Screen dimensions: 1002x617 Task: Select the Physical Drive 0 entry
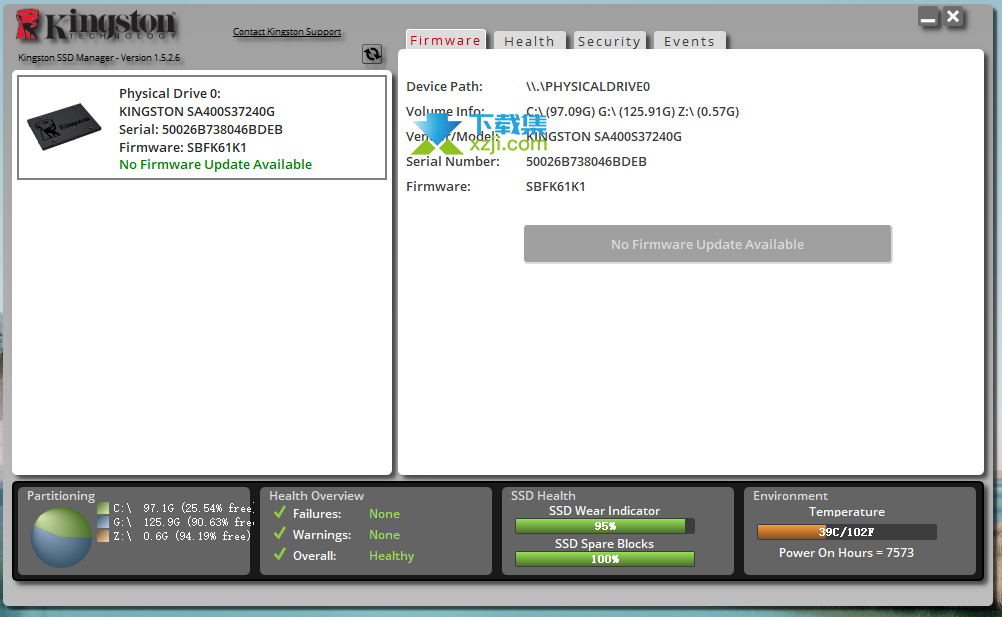click(202, 128)
